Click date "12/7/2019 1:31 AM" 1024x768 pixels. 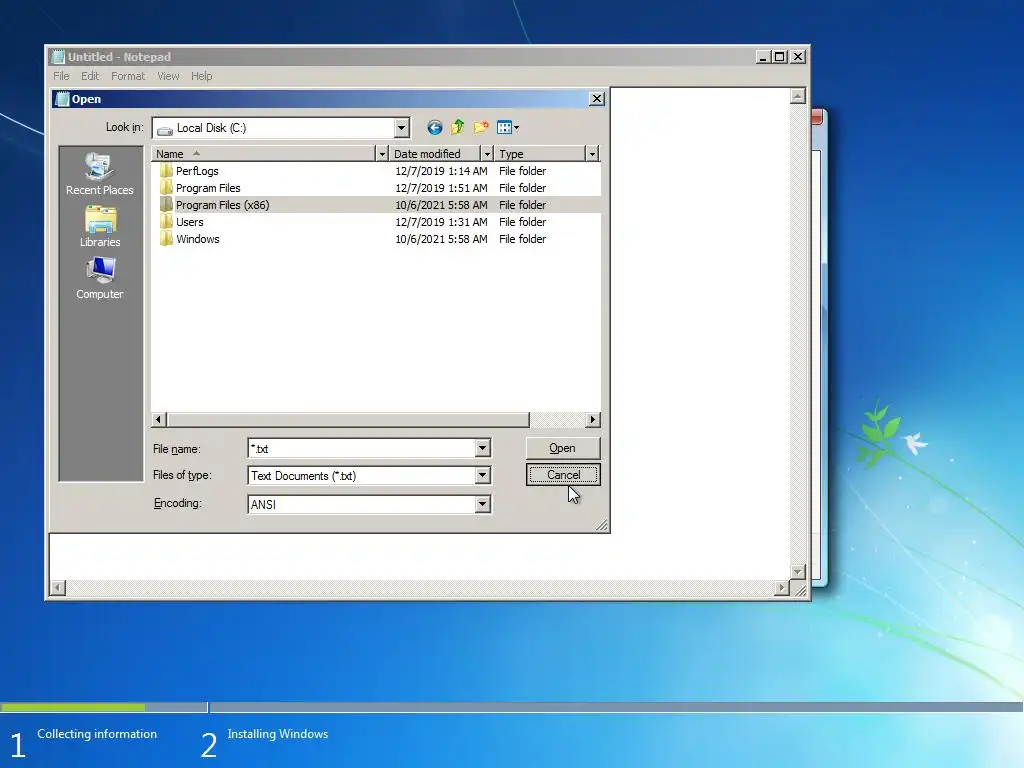pyautogui.click(x=441, y=222)
